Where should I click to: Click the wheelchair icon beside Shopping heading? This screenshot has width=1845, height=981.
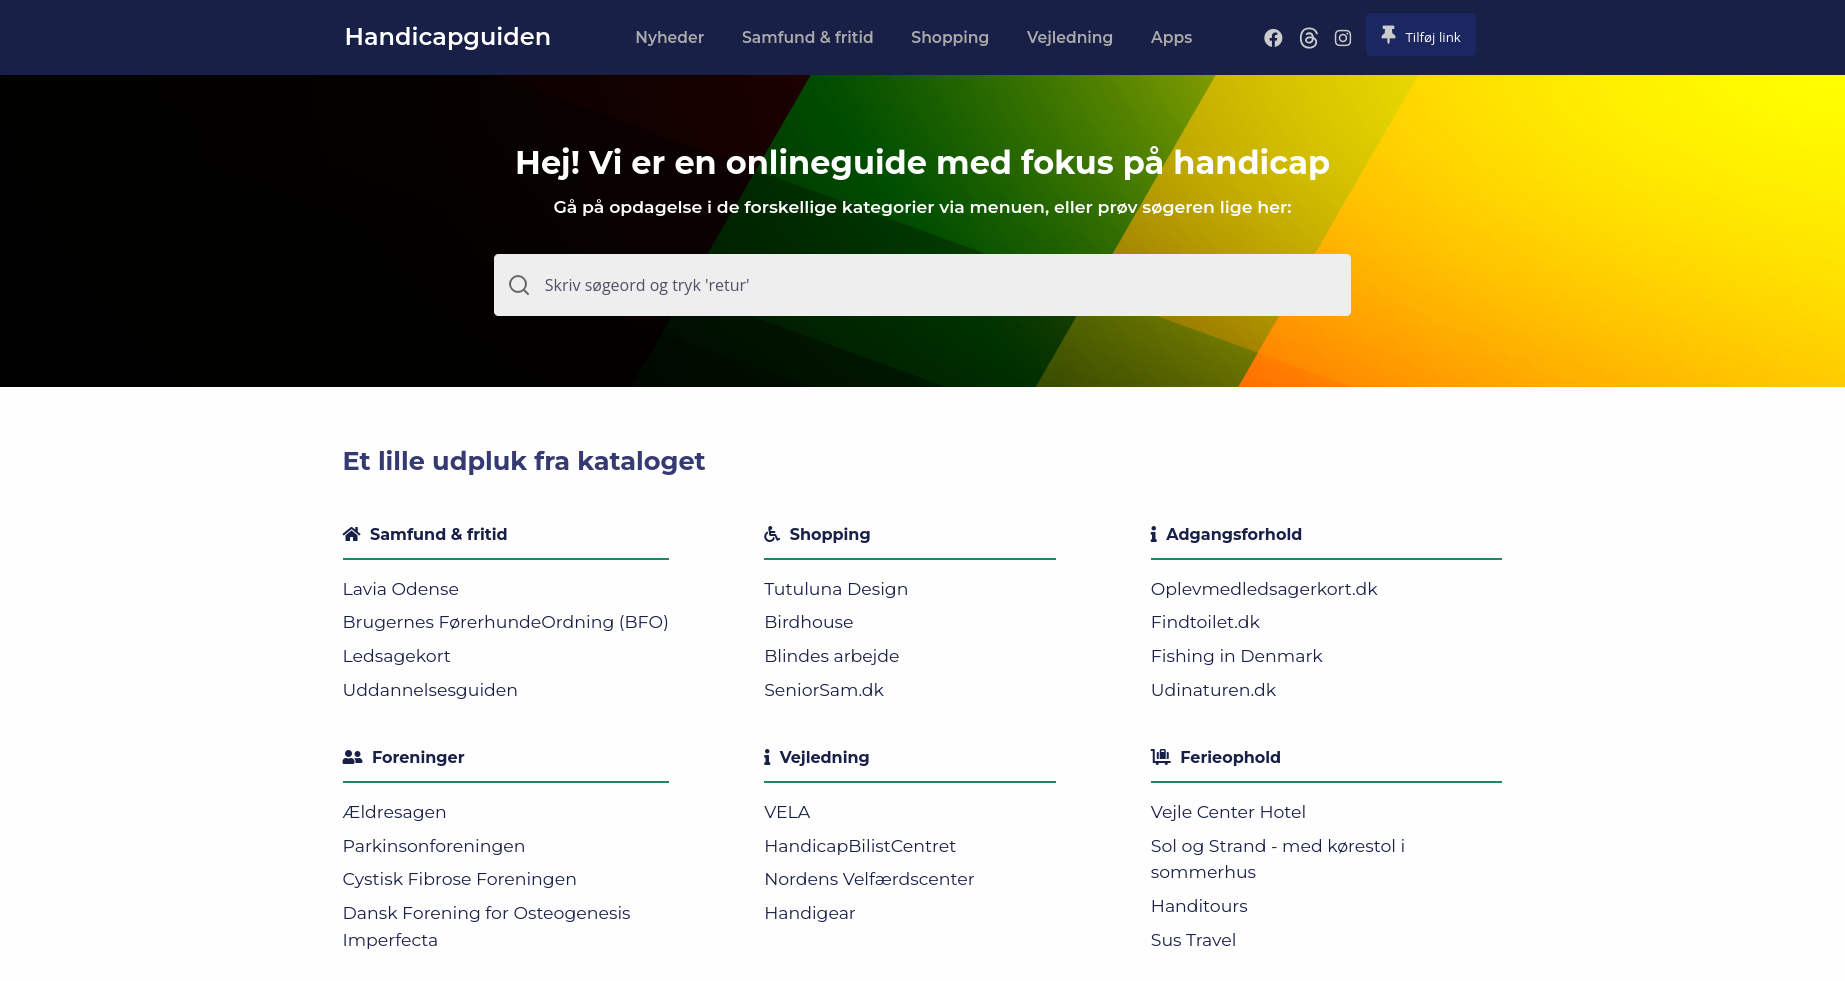coord(772,534)
